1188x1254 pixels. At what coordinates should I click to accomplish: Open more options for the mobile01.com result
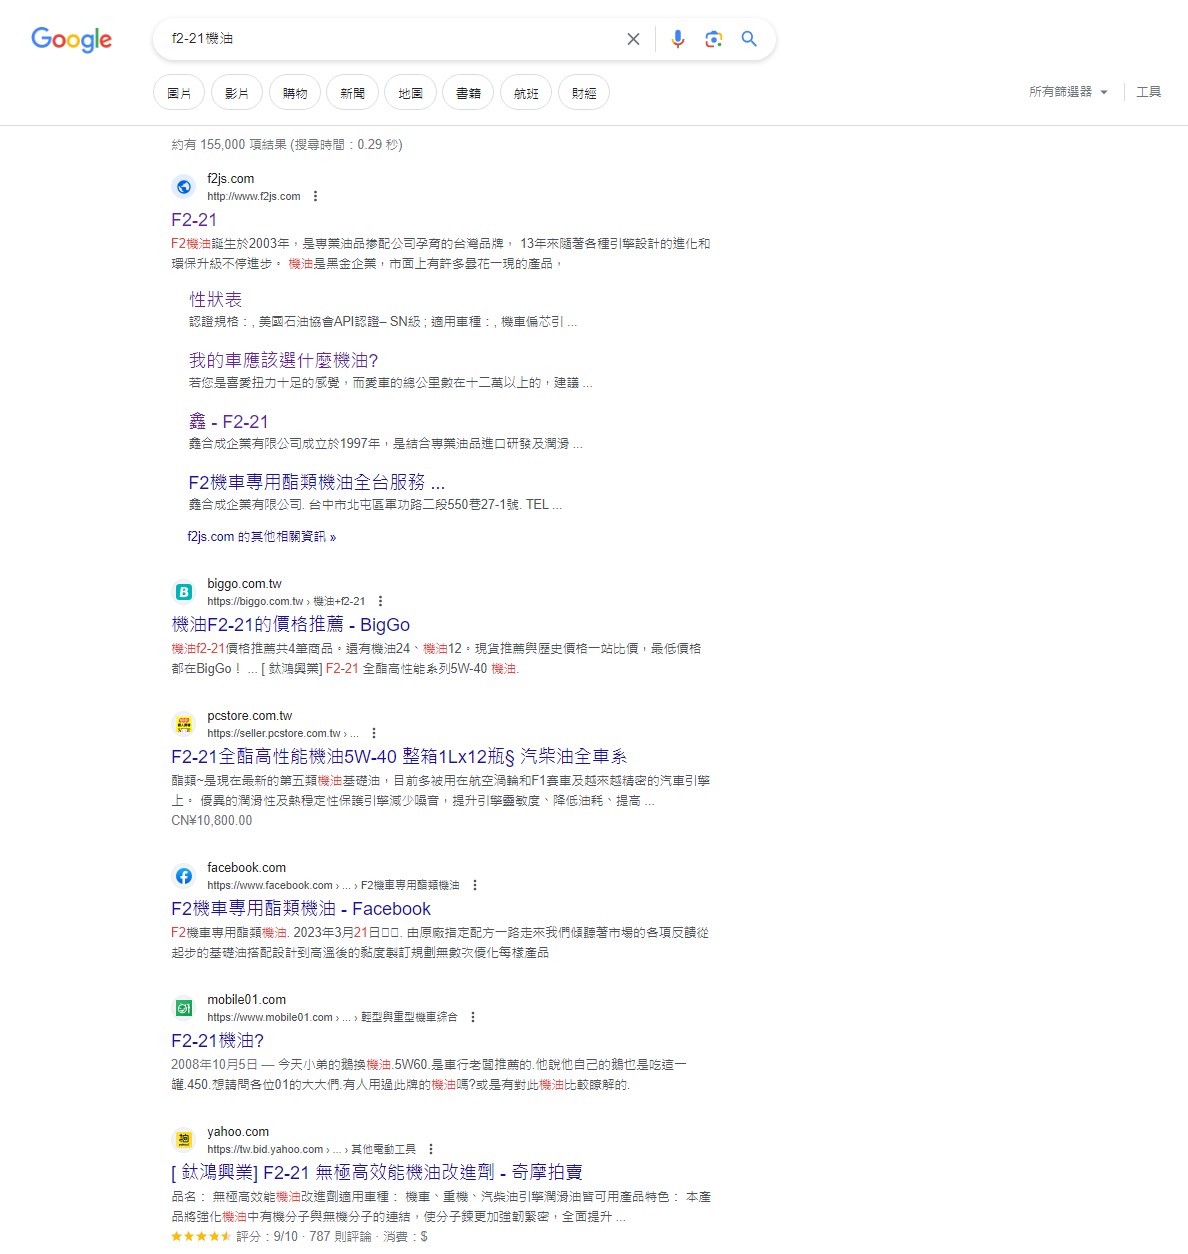473,1017
